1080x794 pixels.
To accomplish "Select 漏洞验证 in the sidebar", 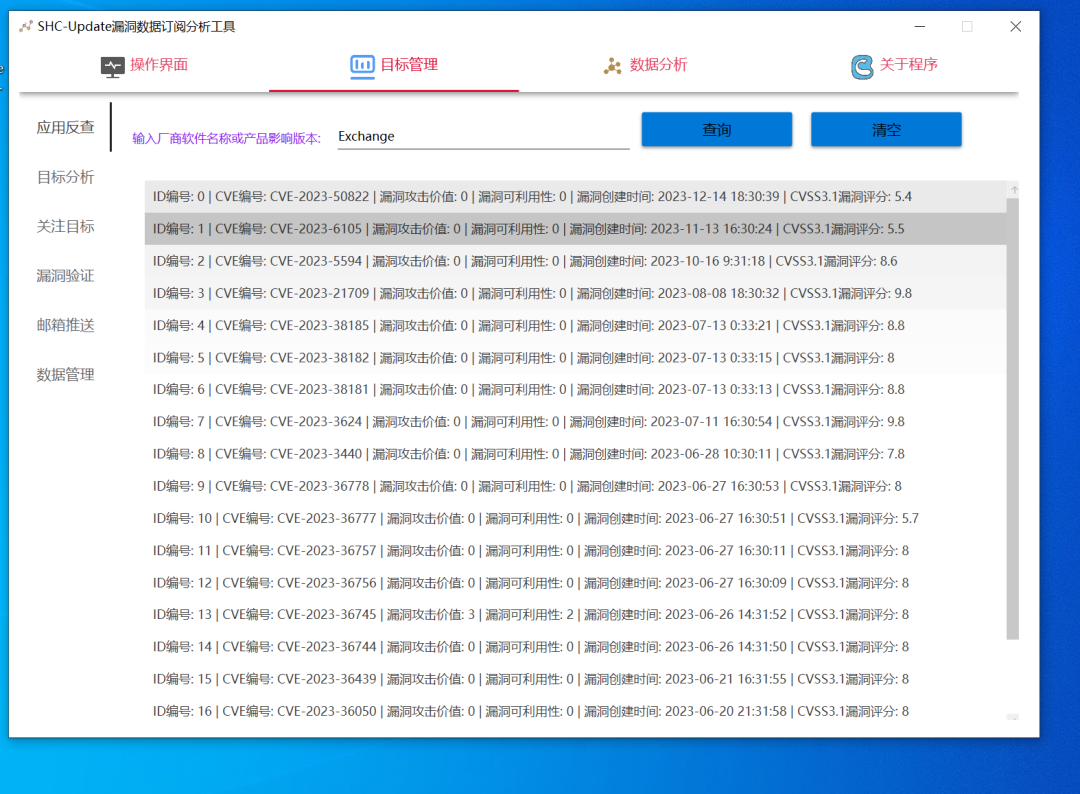I will [x=65, y=276].
